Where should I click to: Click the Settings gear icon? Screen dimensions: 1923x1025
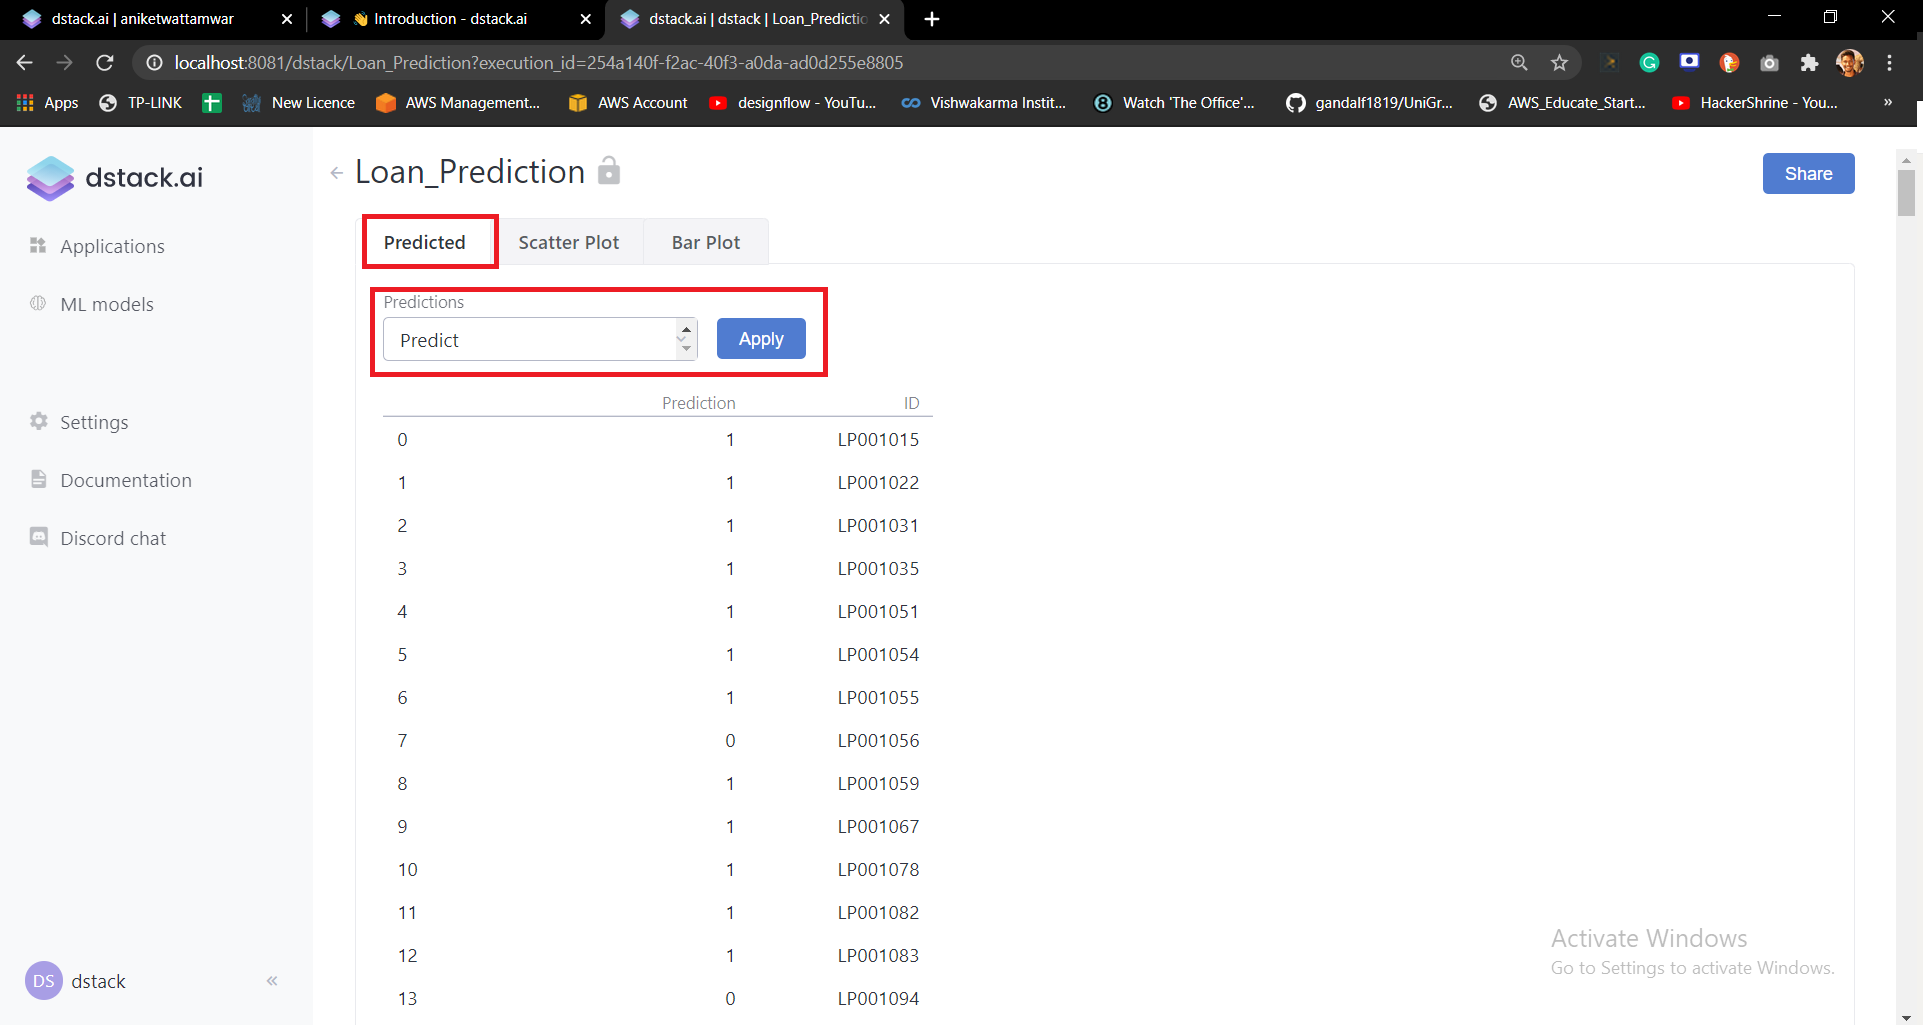39,421
